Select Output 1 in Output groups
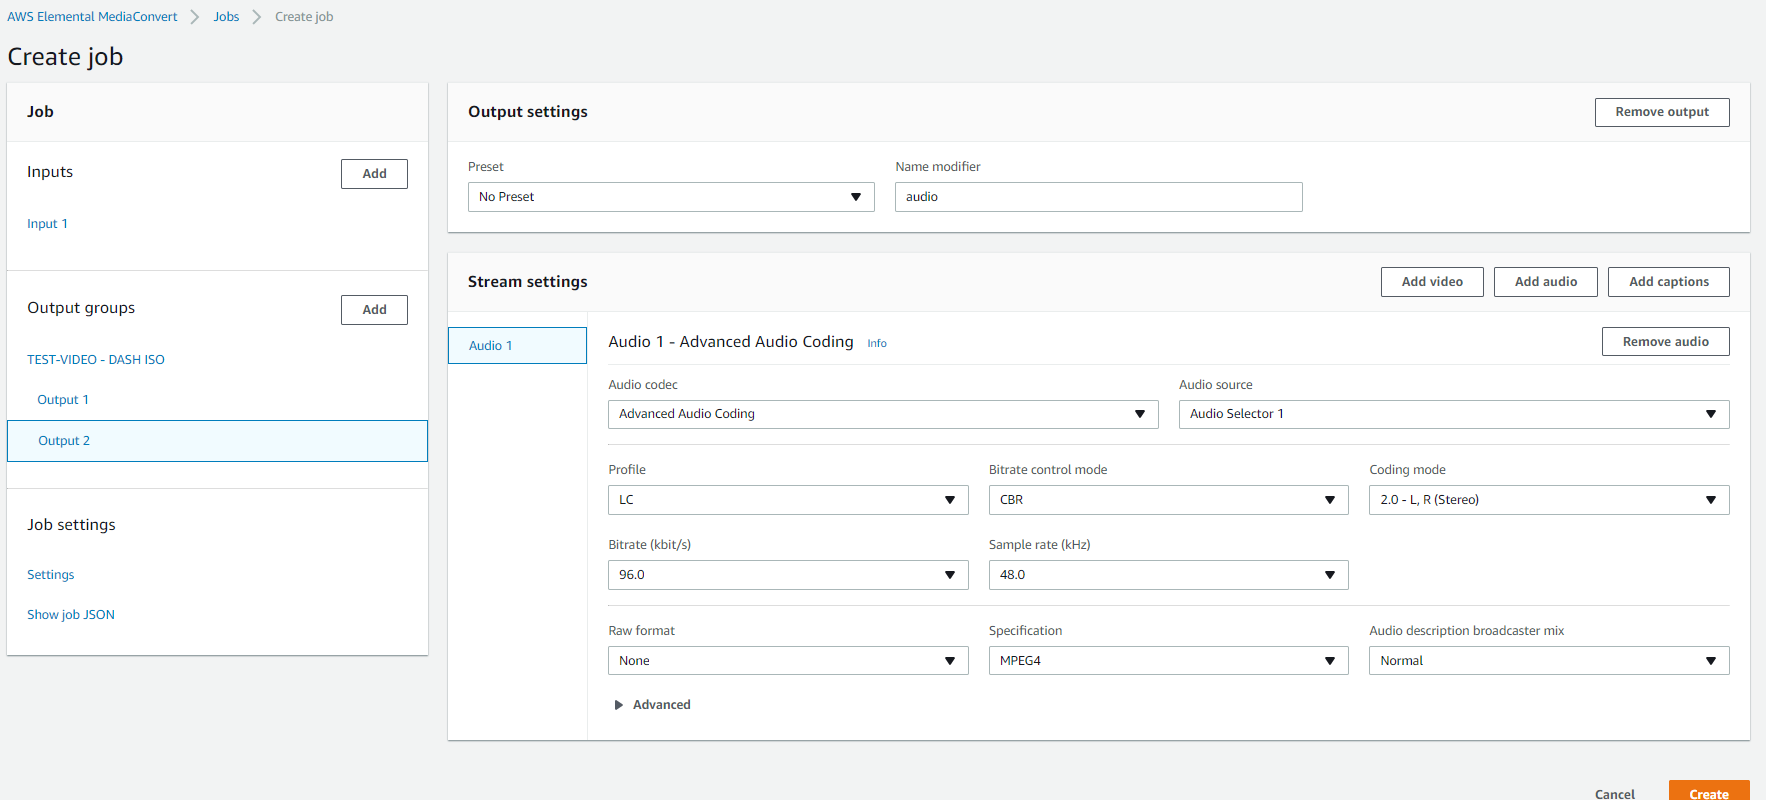This screenshot has width=1766, height=800. pyautogui.click(x=63, y=400)
